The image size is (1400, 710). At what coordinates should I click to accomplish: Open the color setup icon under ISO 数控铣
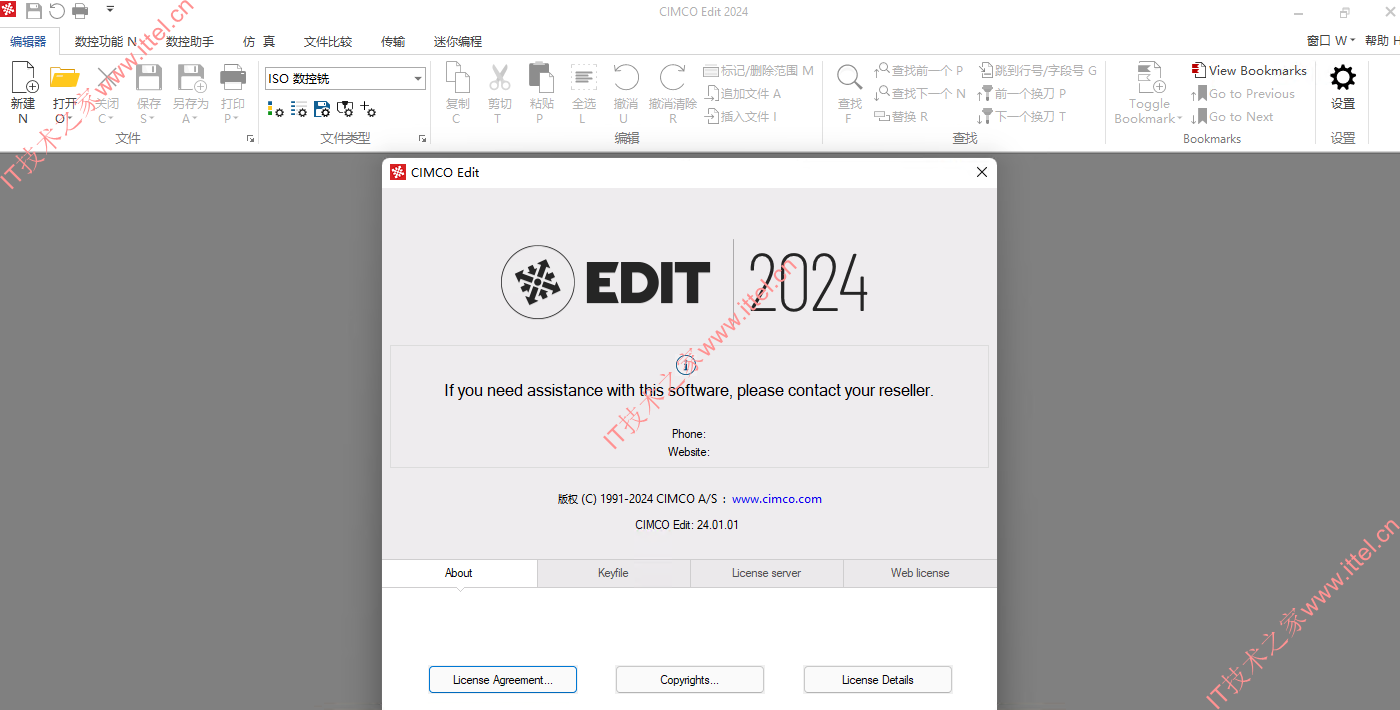tap(275, 109)
